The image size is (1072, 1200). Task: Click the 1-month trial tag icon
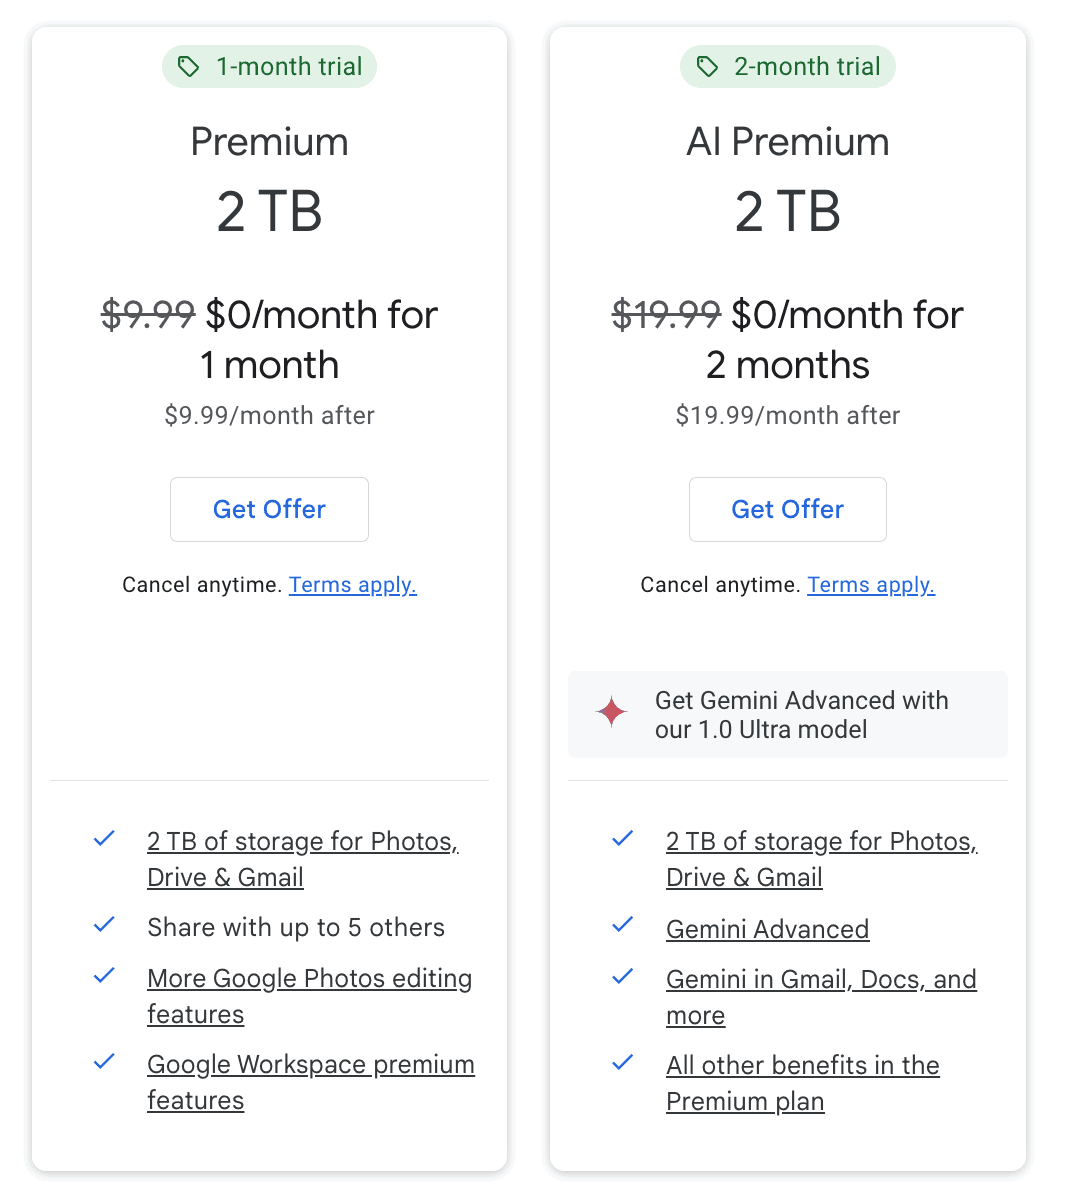tap(189, 67)
